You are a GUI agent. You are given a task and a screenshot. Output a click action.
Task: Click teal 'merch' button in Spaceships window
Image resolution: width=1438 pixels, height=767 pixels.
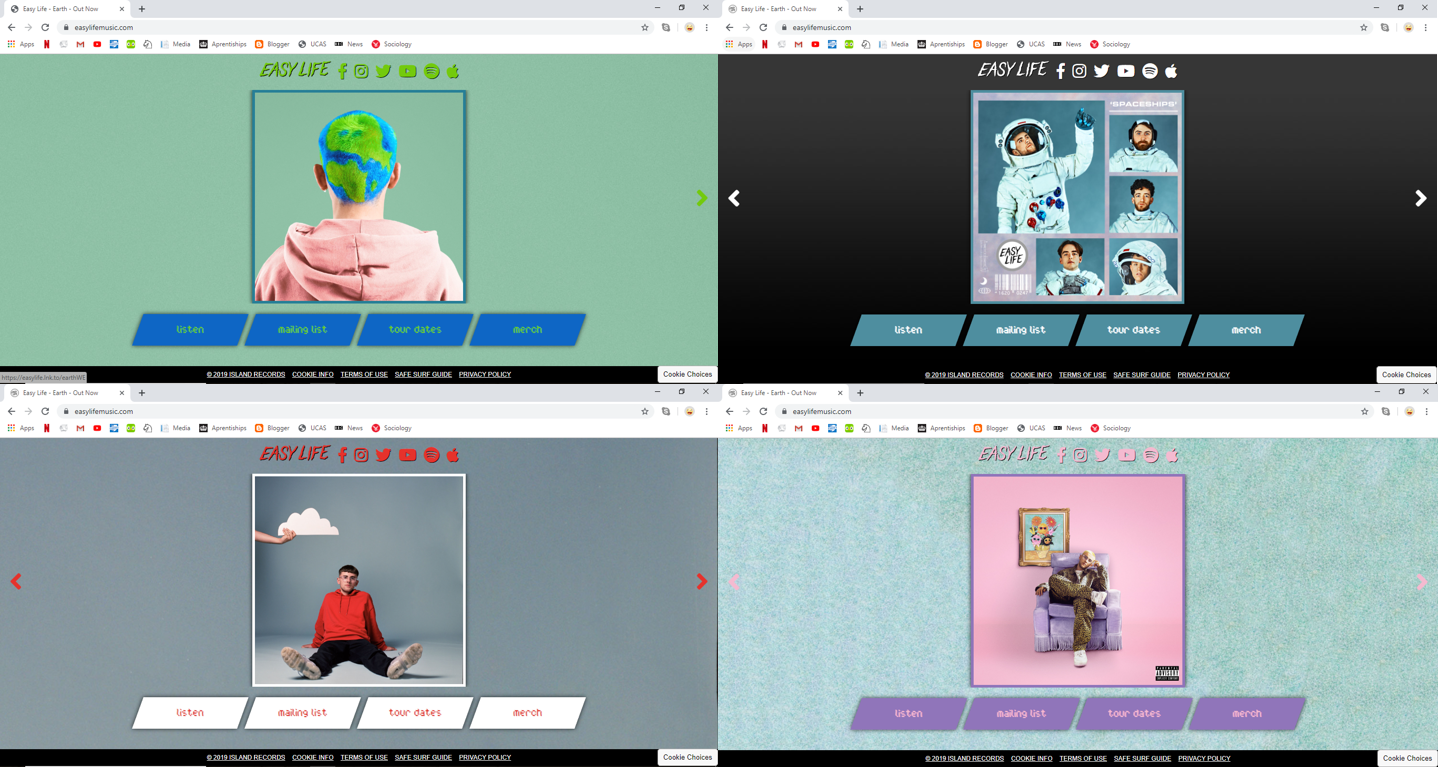(x=1246, y=330)
